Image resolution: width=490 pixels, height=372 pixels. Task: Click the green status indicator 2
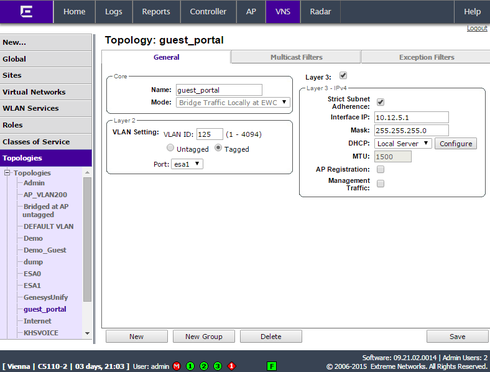coord(204,366)
